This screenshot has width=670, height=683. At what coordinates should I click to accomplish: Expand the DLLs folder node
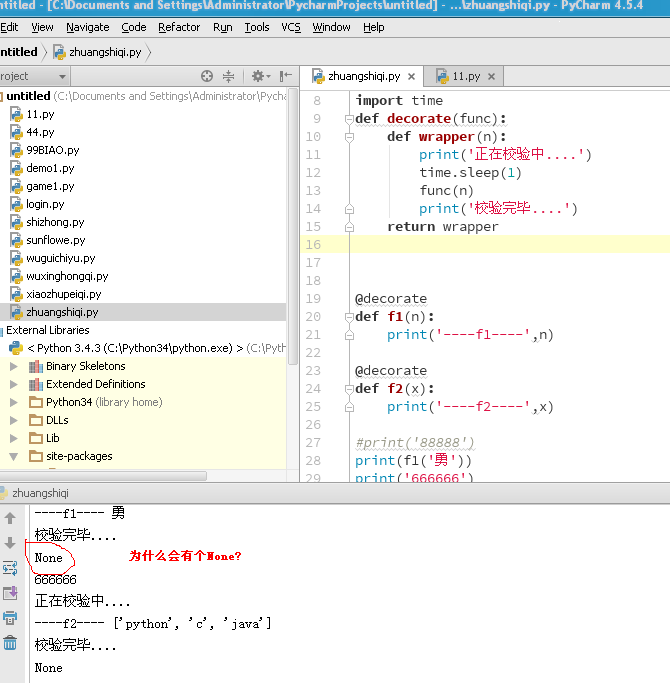(14, 420)
